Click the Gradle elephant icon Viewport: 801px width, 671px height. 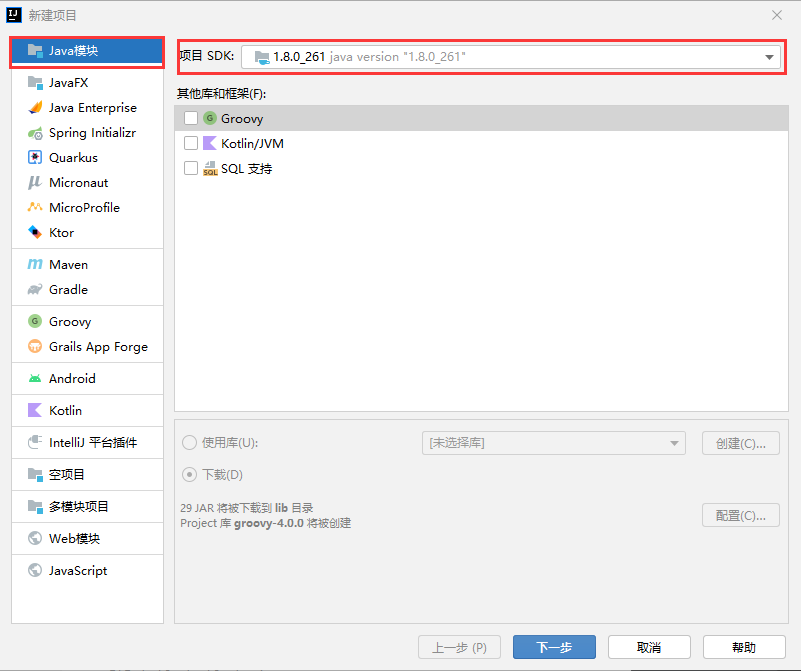pyautogui.click(x=35, y=290)
